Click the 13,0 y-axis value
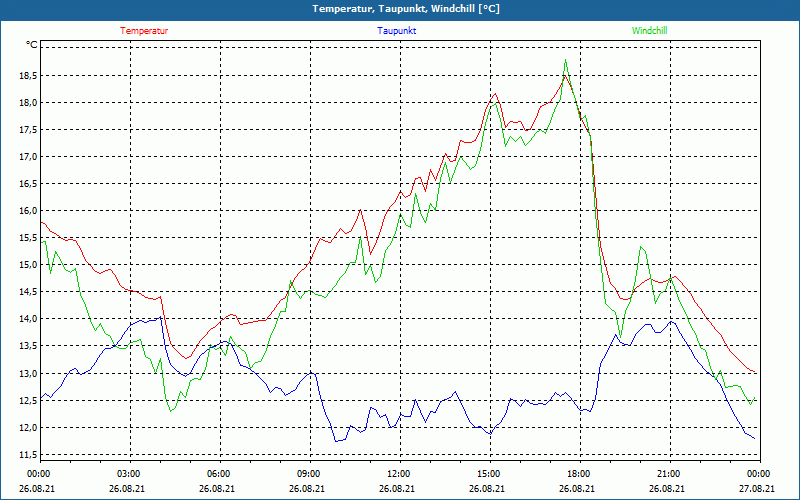Screen dimensions: 800x500 [29, 373]
